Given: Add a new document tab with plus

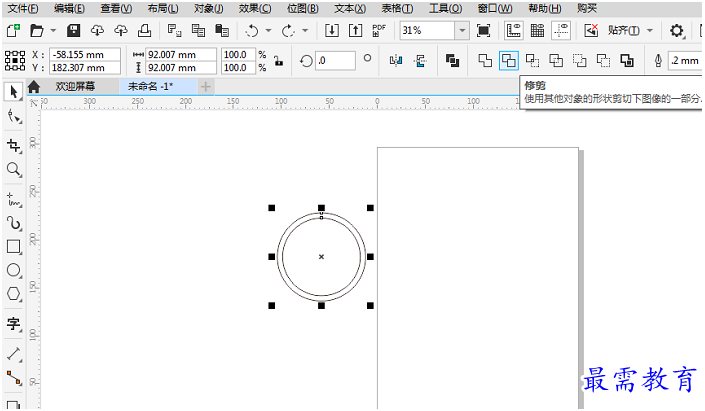Looking at the screenshot, I should [x=205, y=86].
